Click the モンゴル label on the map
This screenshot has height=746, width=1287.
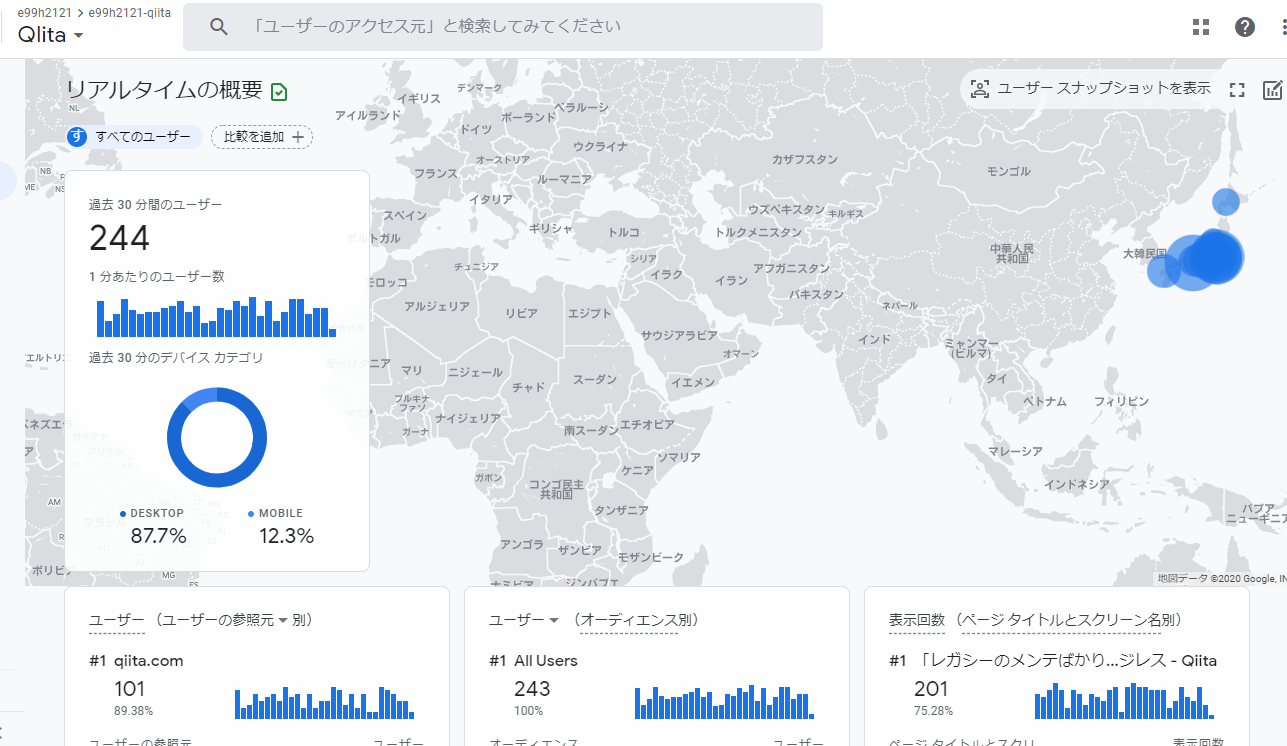pos(1008,172)
